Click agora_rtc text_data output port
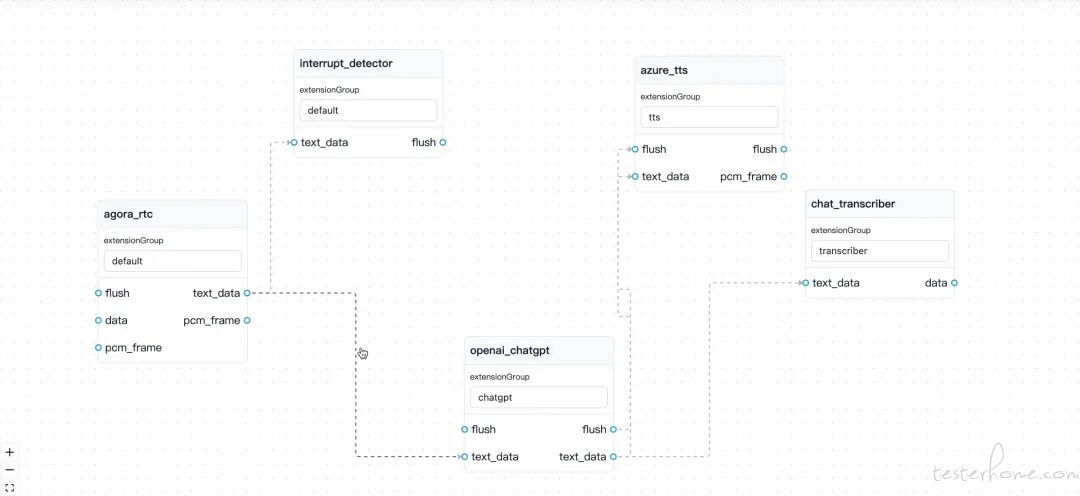 tap(247, 293)
